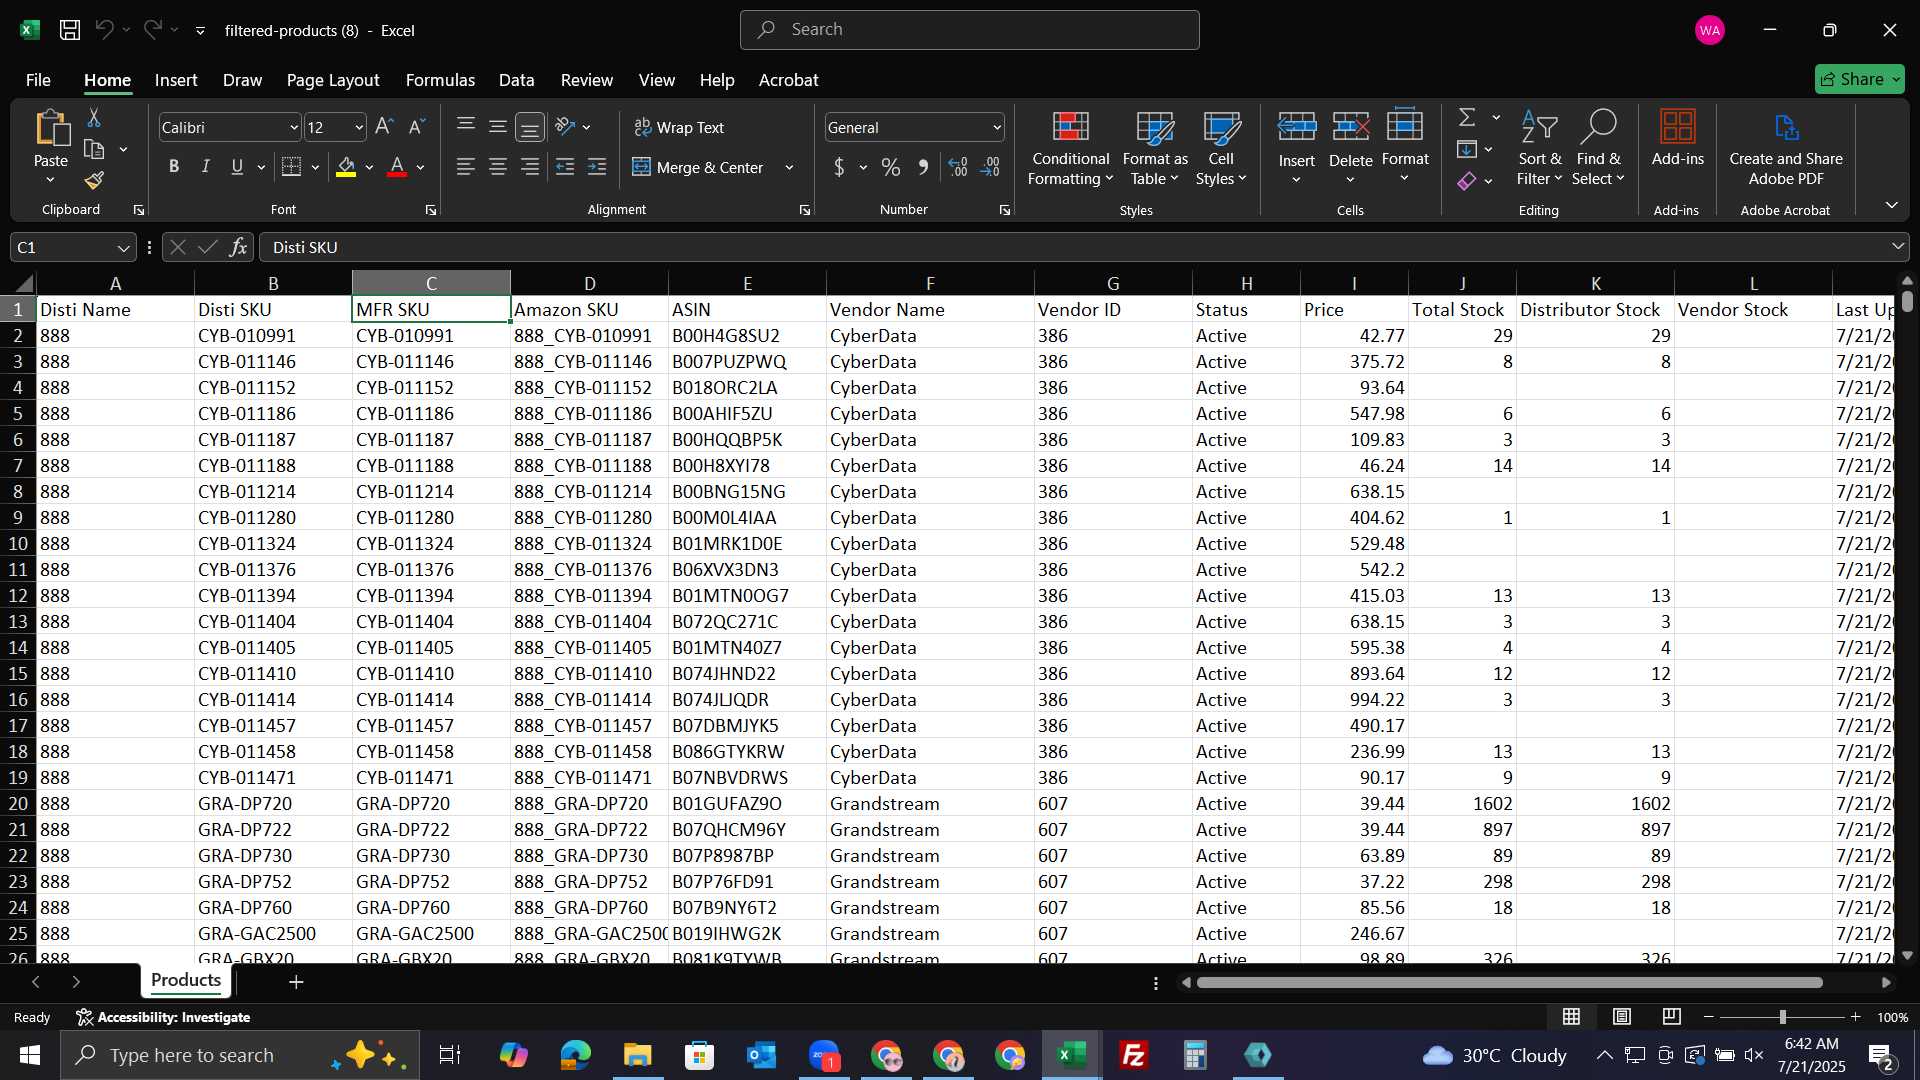Screen dimensions: 1920x1080
Task: Center text horizontally
Action: (498, 167)
